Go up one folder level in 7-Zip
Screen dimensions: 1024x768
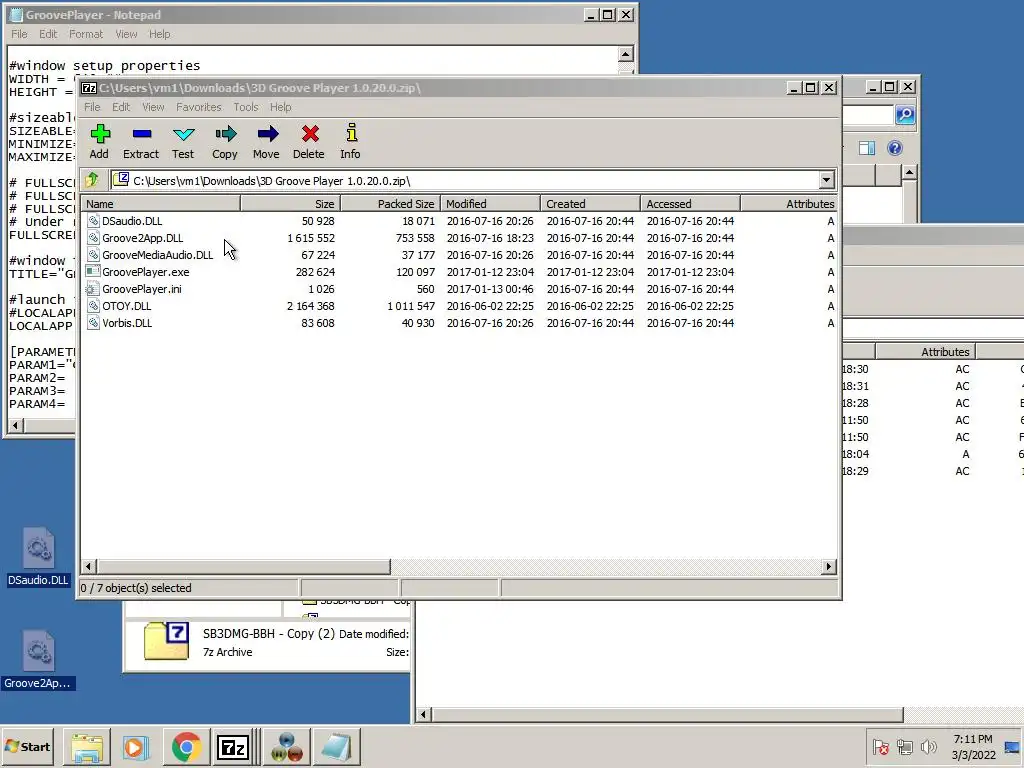(x=92, y=180)
